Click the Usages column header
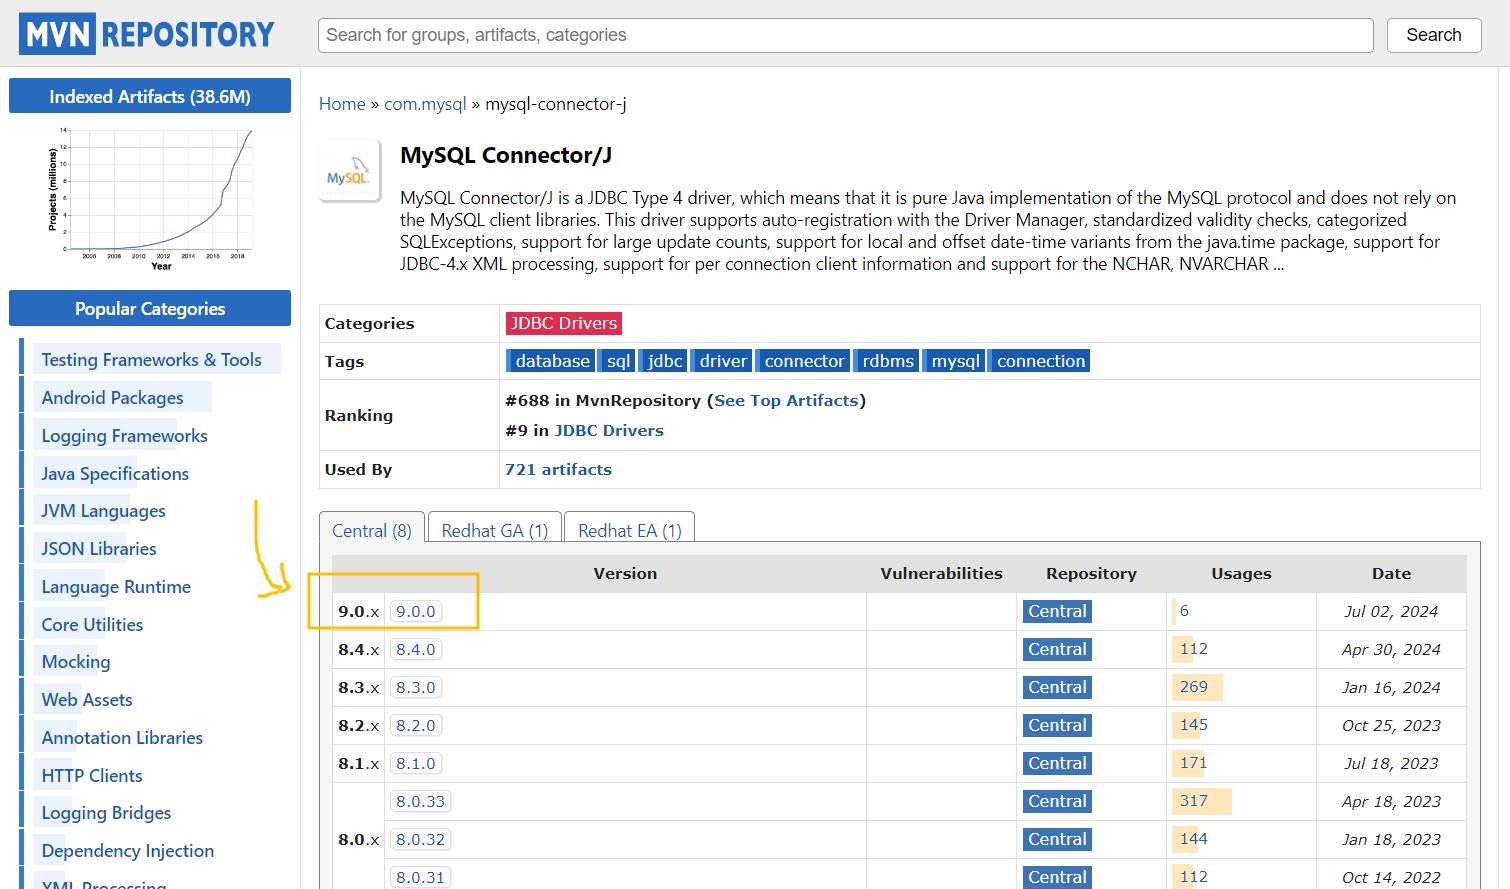Viewport: 1510px width, 889px height. click(x=1241, y=573)
